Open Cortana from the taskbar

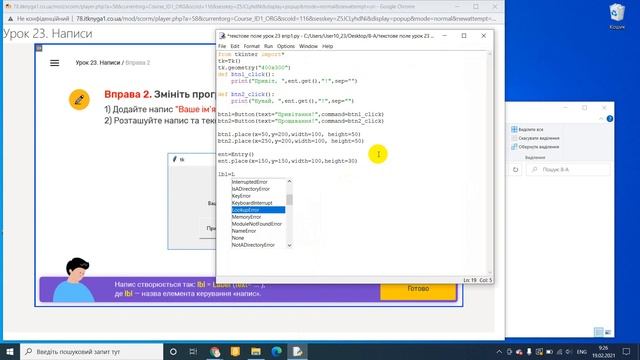(173, 351)
